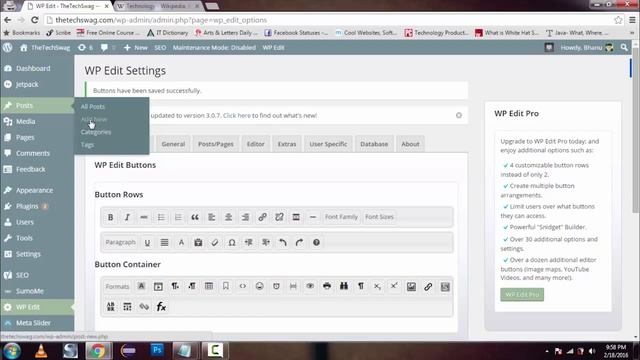The image size is (640, 360).
Task: Click the 'Click here' what's new link
Action: coord(237,116)
